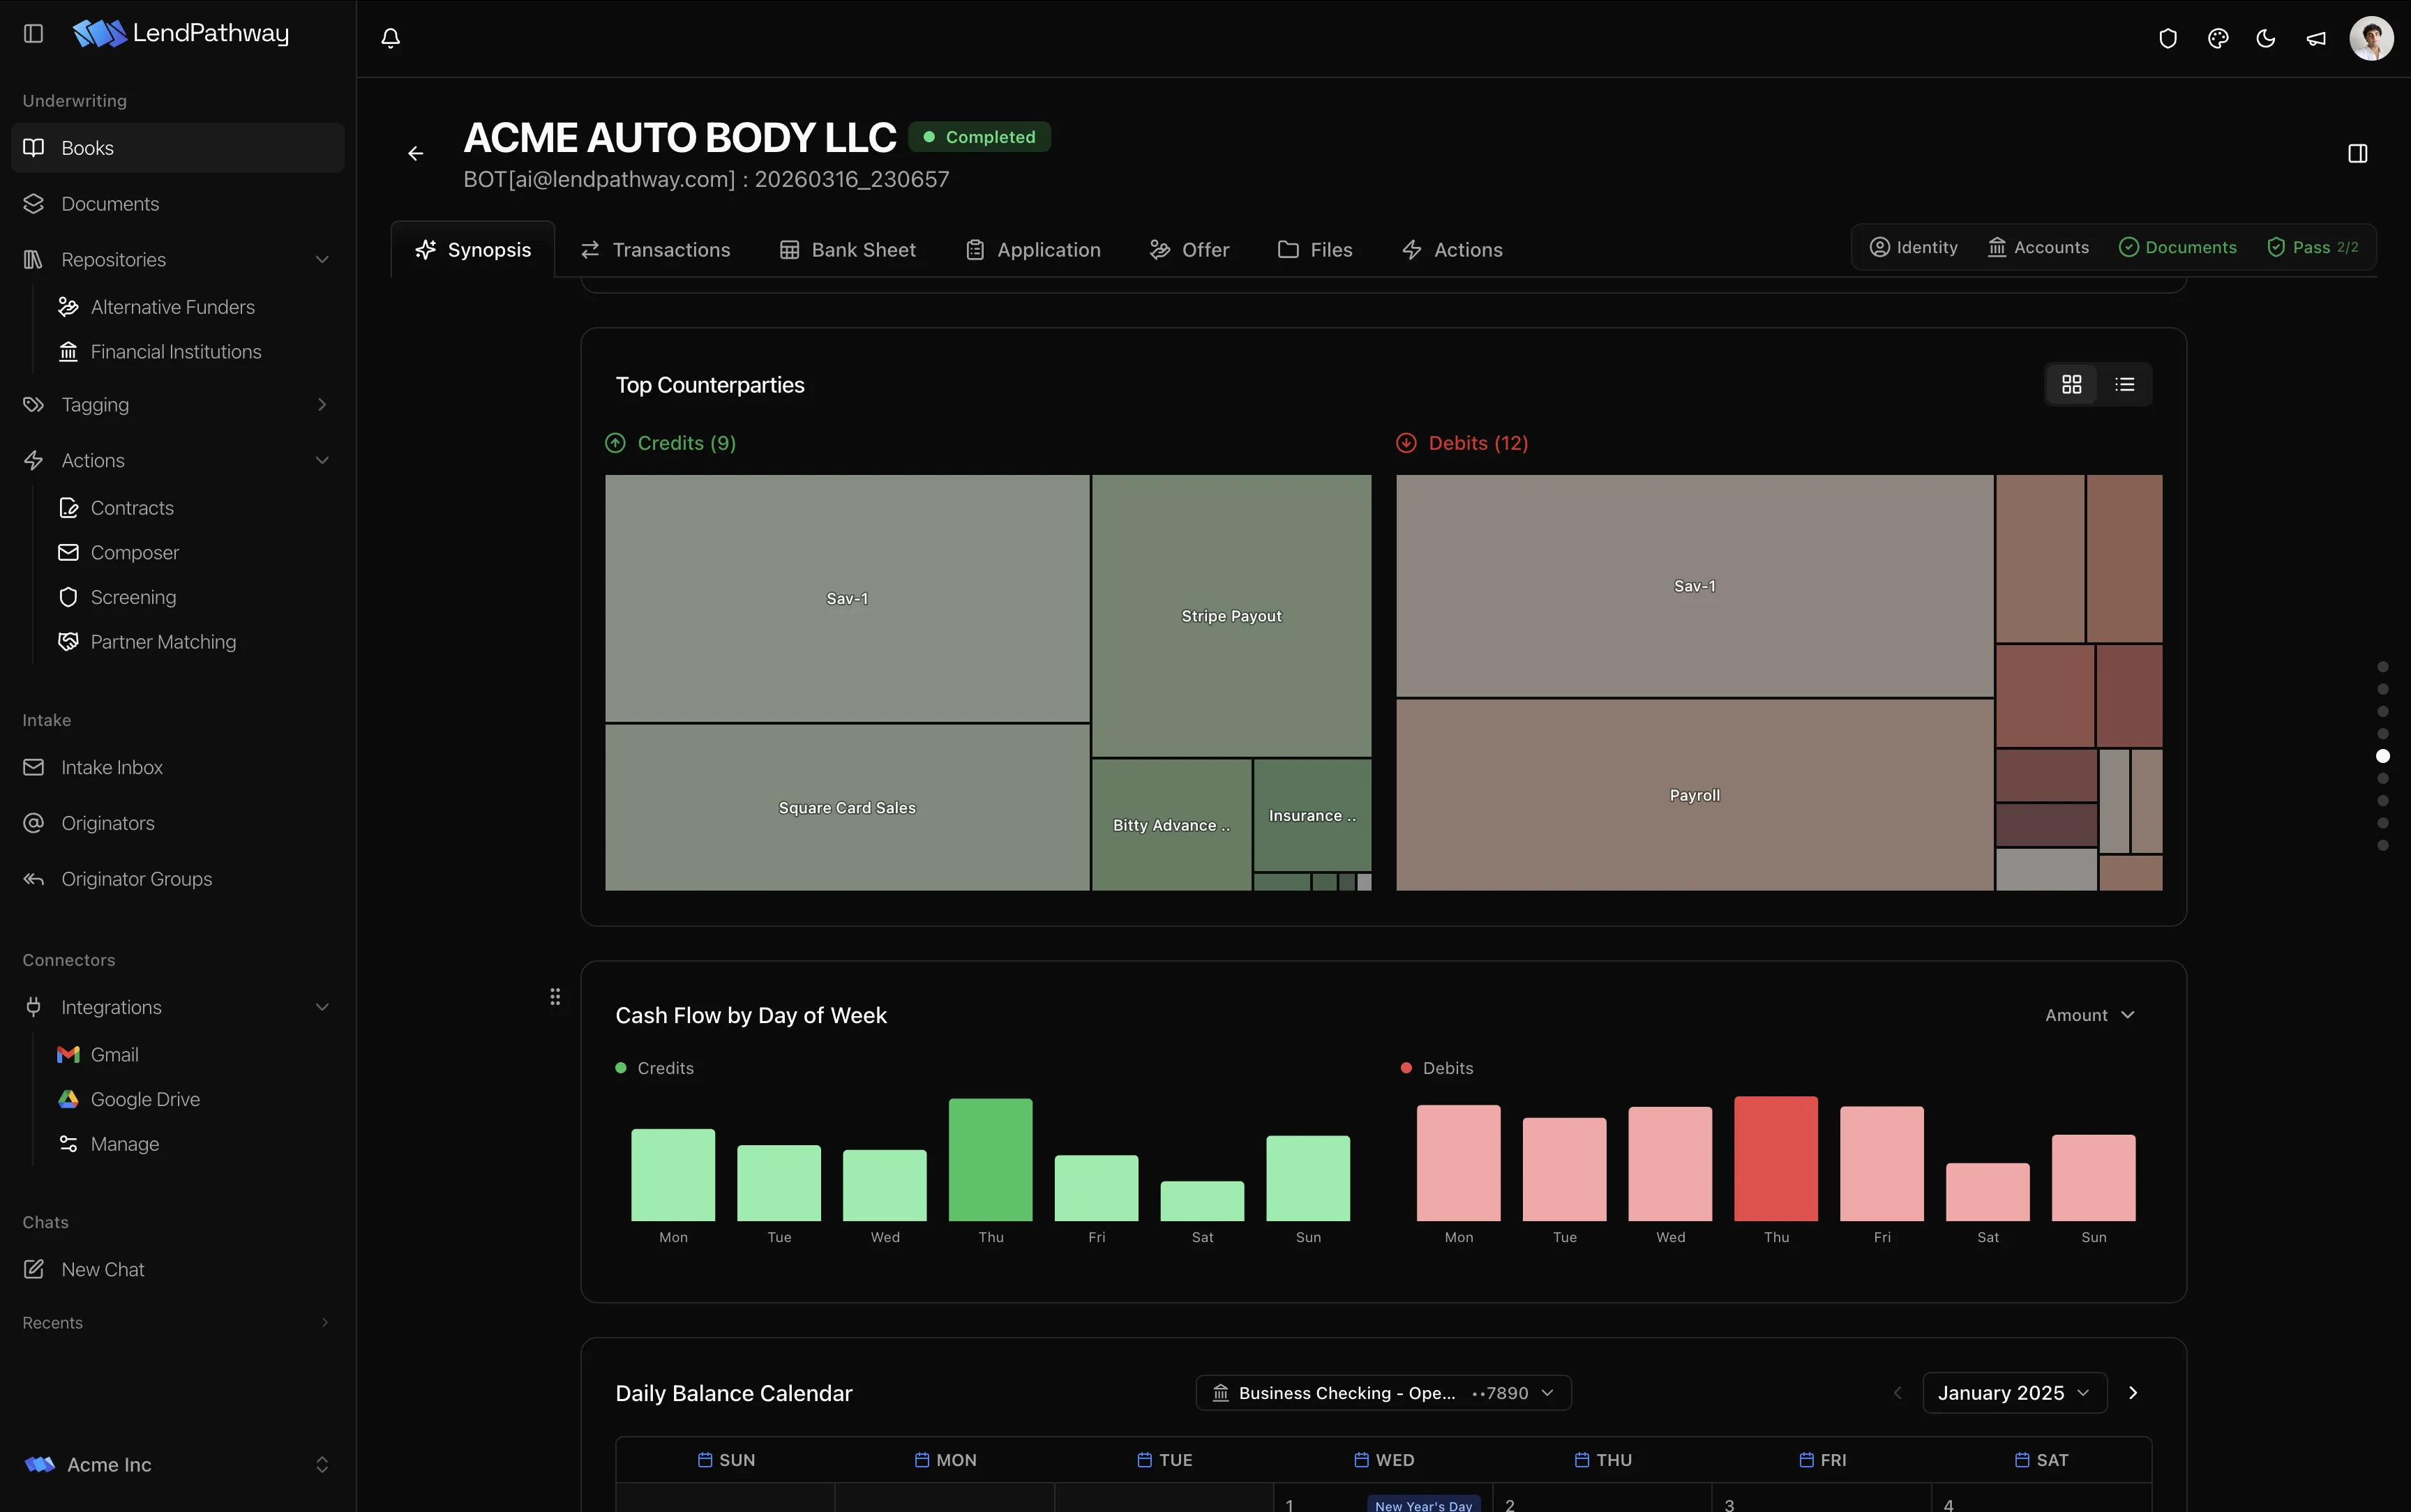Switch Top Counterparties to grid view
Image resolution: width=2411 pixels, height=1512 pixels.
(x=2072, y=384)
